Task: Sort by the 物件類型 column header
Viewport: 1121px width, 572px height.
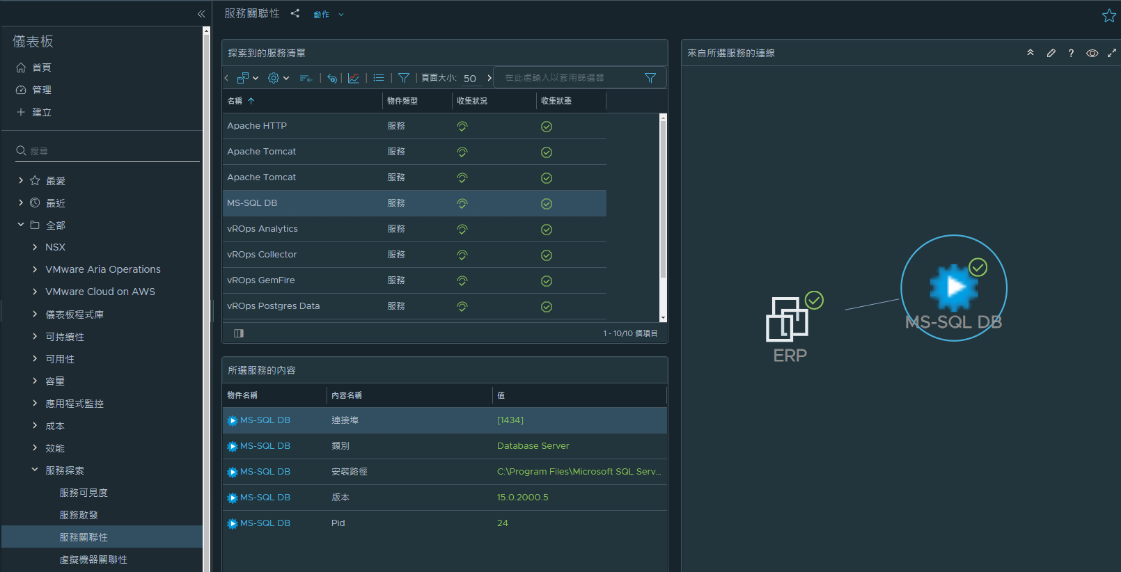Action: point(403,102)
